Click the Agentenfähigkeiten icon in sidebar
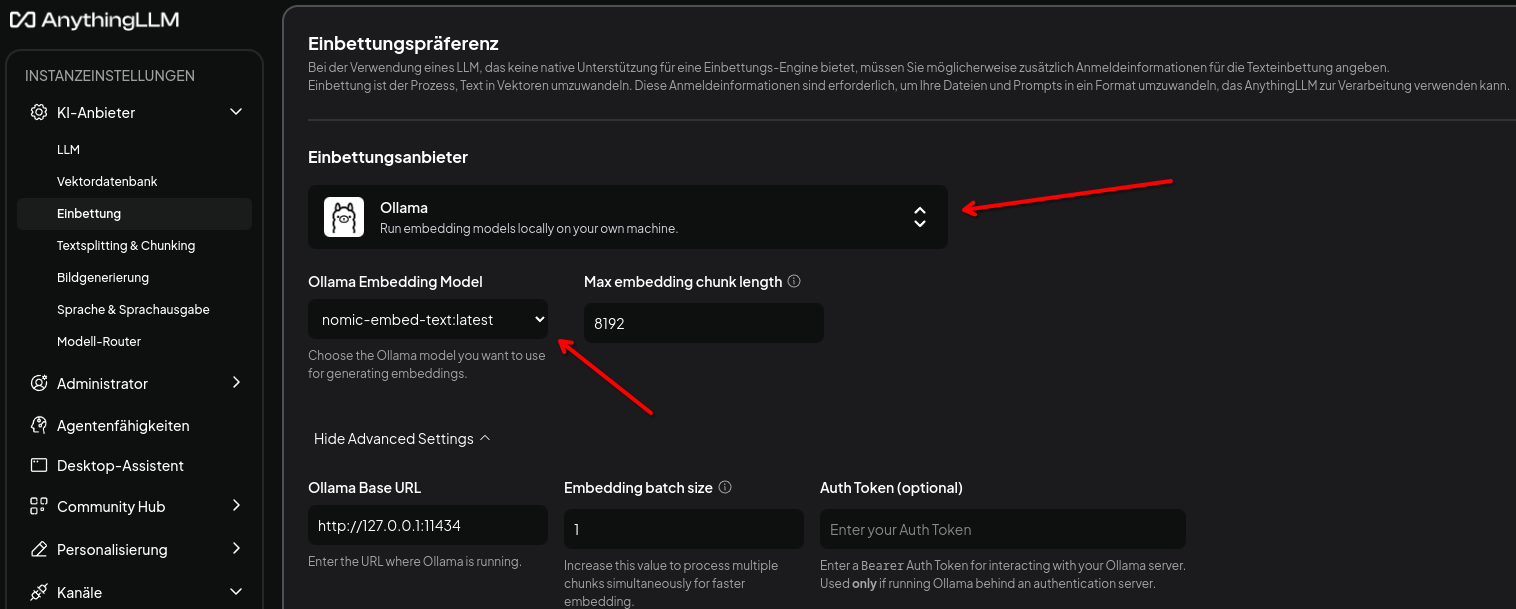The height and width of the screenshot is (609, 1516). tap(39, 425)
